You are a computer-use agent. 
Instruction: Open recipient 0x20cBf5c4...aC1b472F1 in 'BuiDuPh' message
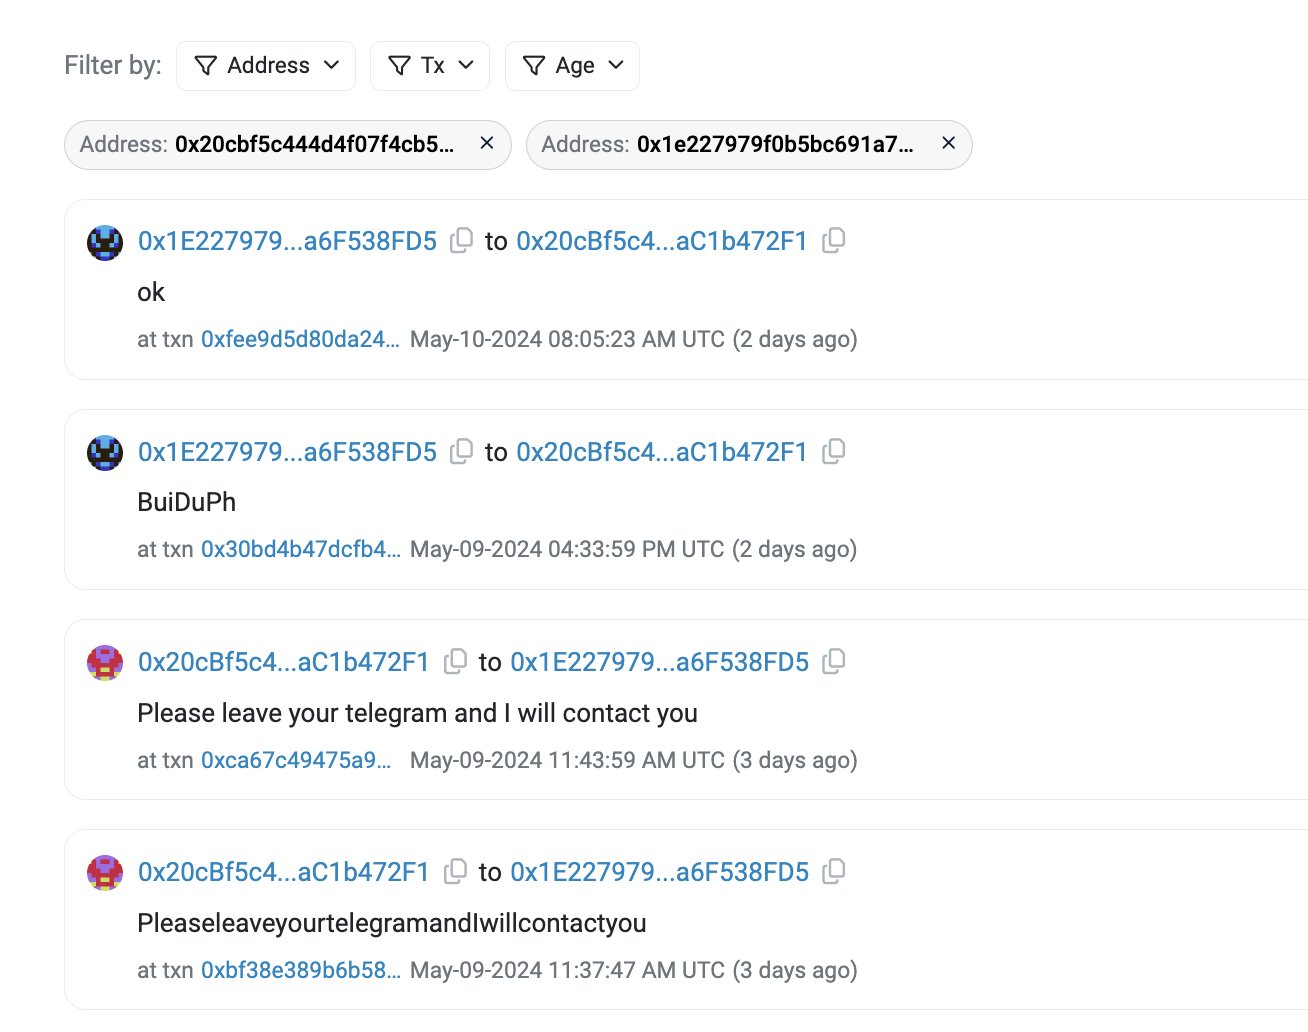pyautogui.click(x=661, y=452)
